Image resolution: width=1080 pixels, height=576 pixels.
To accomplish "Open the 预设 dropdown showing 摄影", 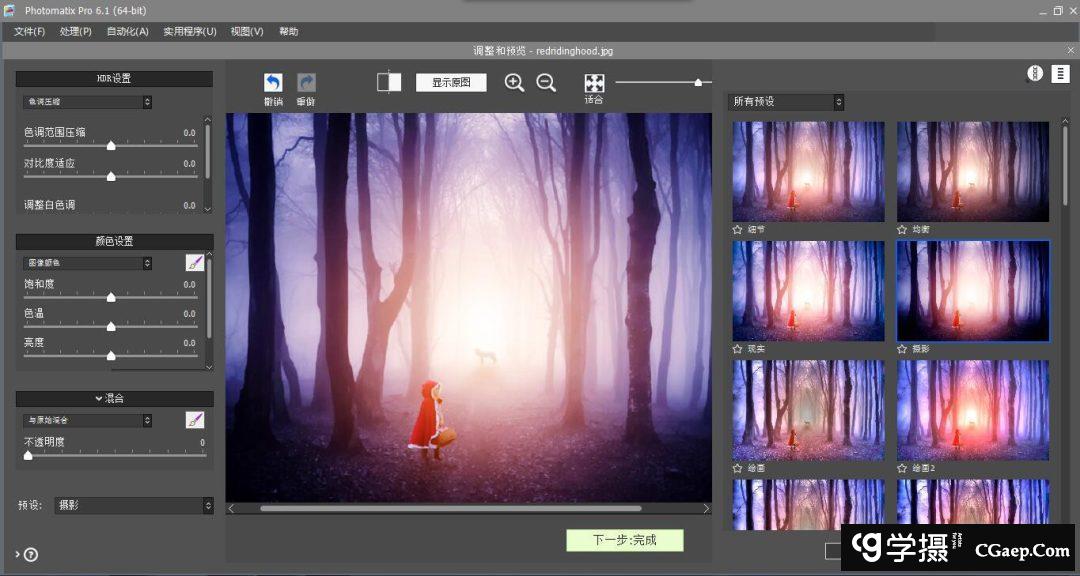I will 133,506.
